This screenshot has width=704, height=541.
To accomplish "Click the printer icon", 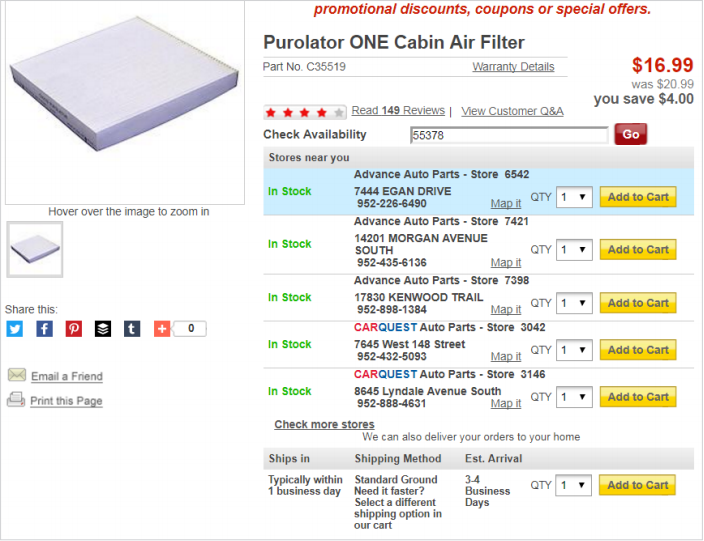I will pos(16,400).
